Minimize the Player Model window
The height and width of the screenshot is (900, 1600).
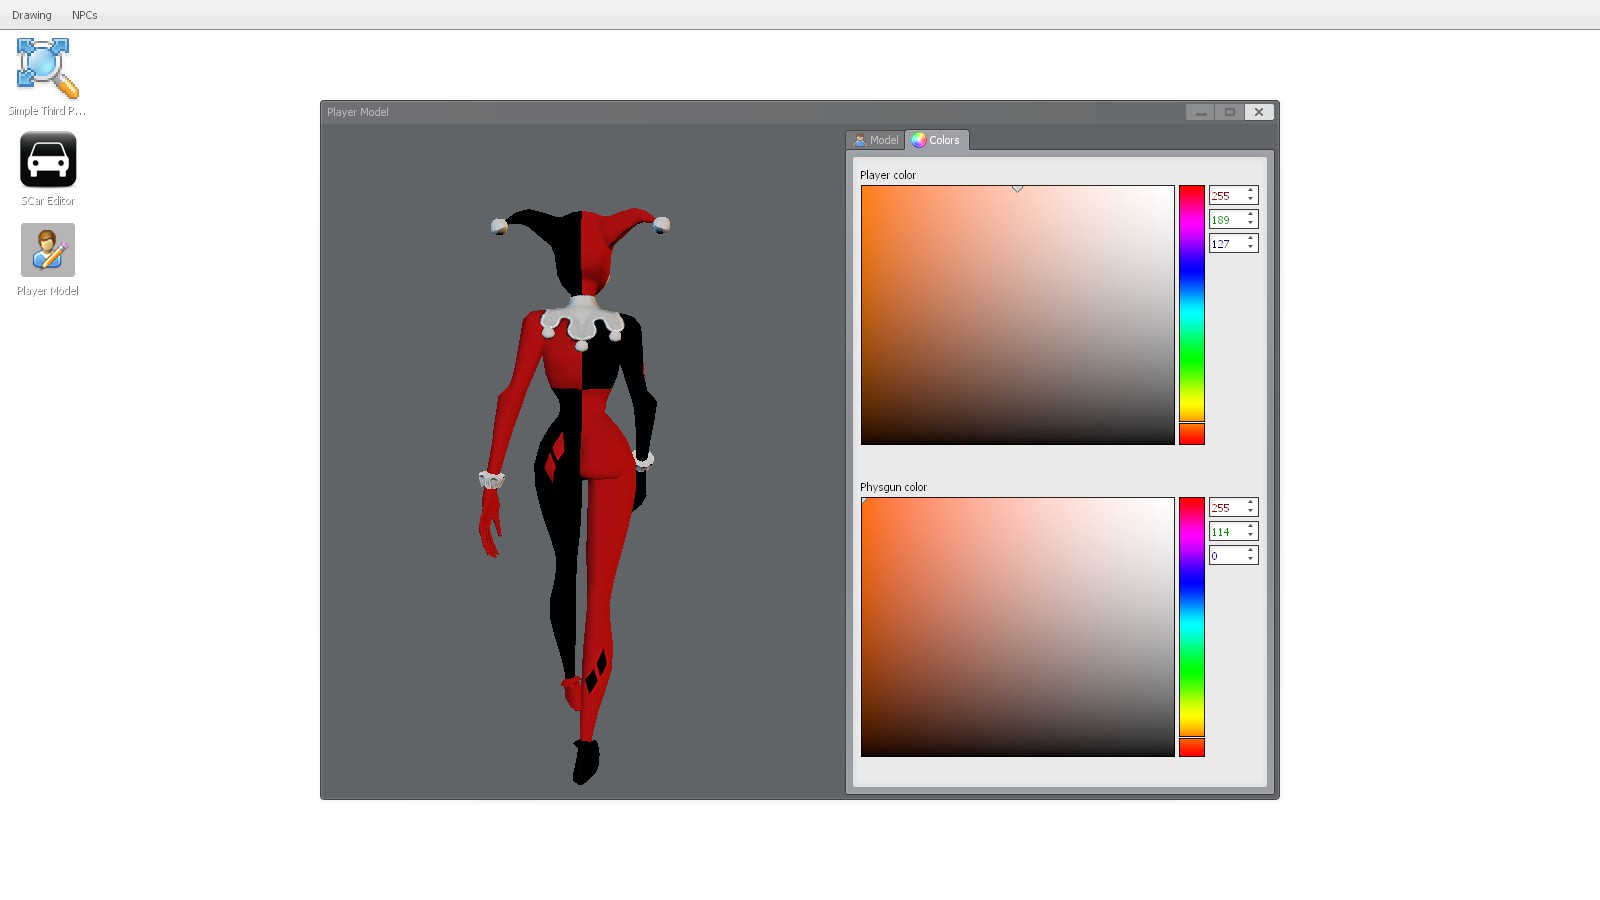pos(1201,112)
